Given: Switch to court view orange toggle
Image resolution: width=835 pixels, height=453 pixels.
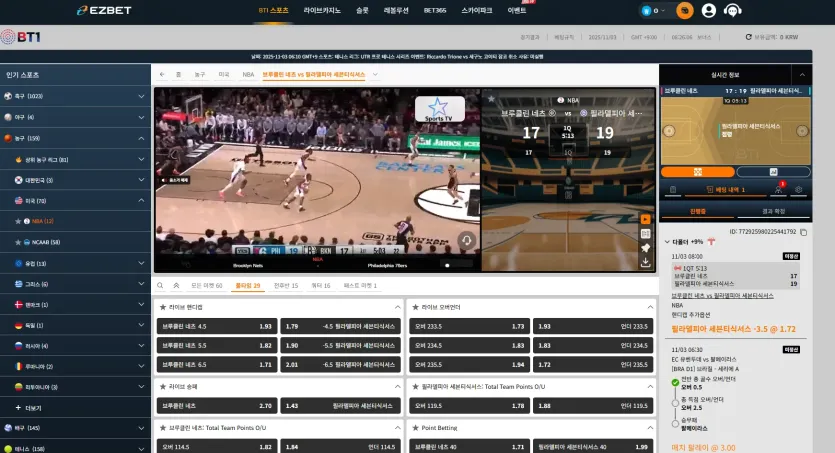Looking at the screenshot, I should (x=698, y=172).
